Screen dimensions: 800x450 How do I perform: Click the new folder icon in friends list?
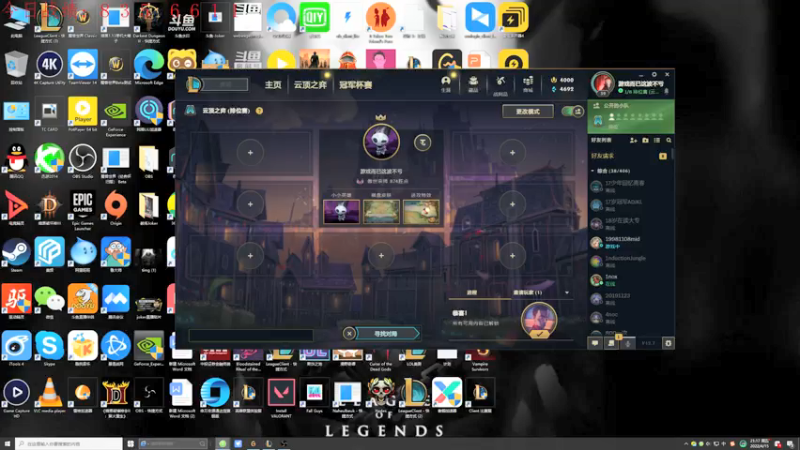[645, 140]
